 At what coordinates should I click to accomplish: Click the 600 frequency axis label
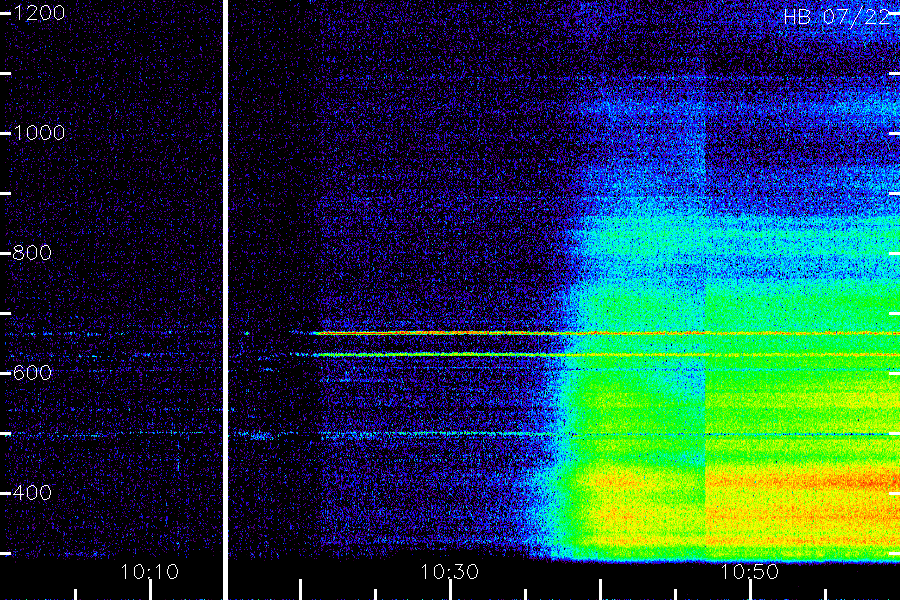pos(32,373)
